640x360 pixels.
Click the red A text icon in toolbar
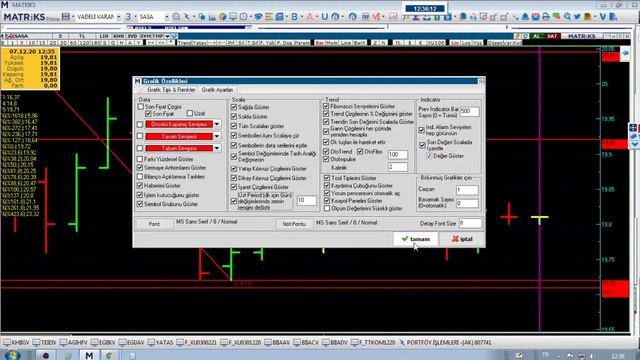pyautogui.click(x=309, y=17)
